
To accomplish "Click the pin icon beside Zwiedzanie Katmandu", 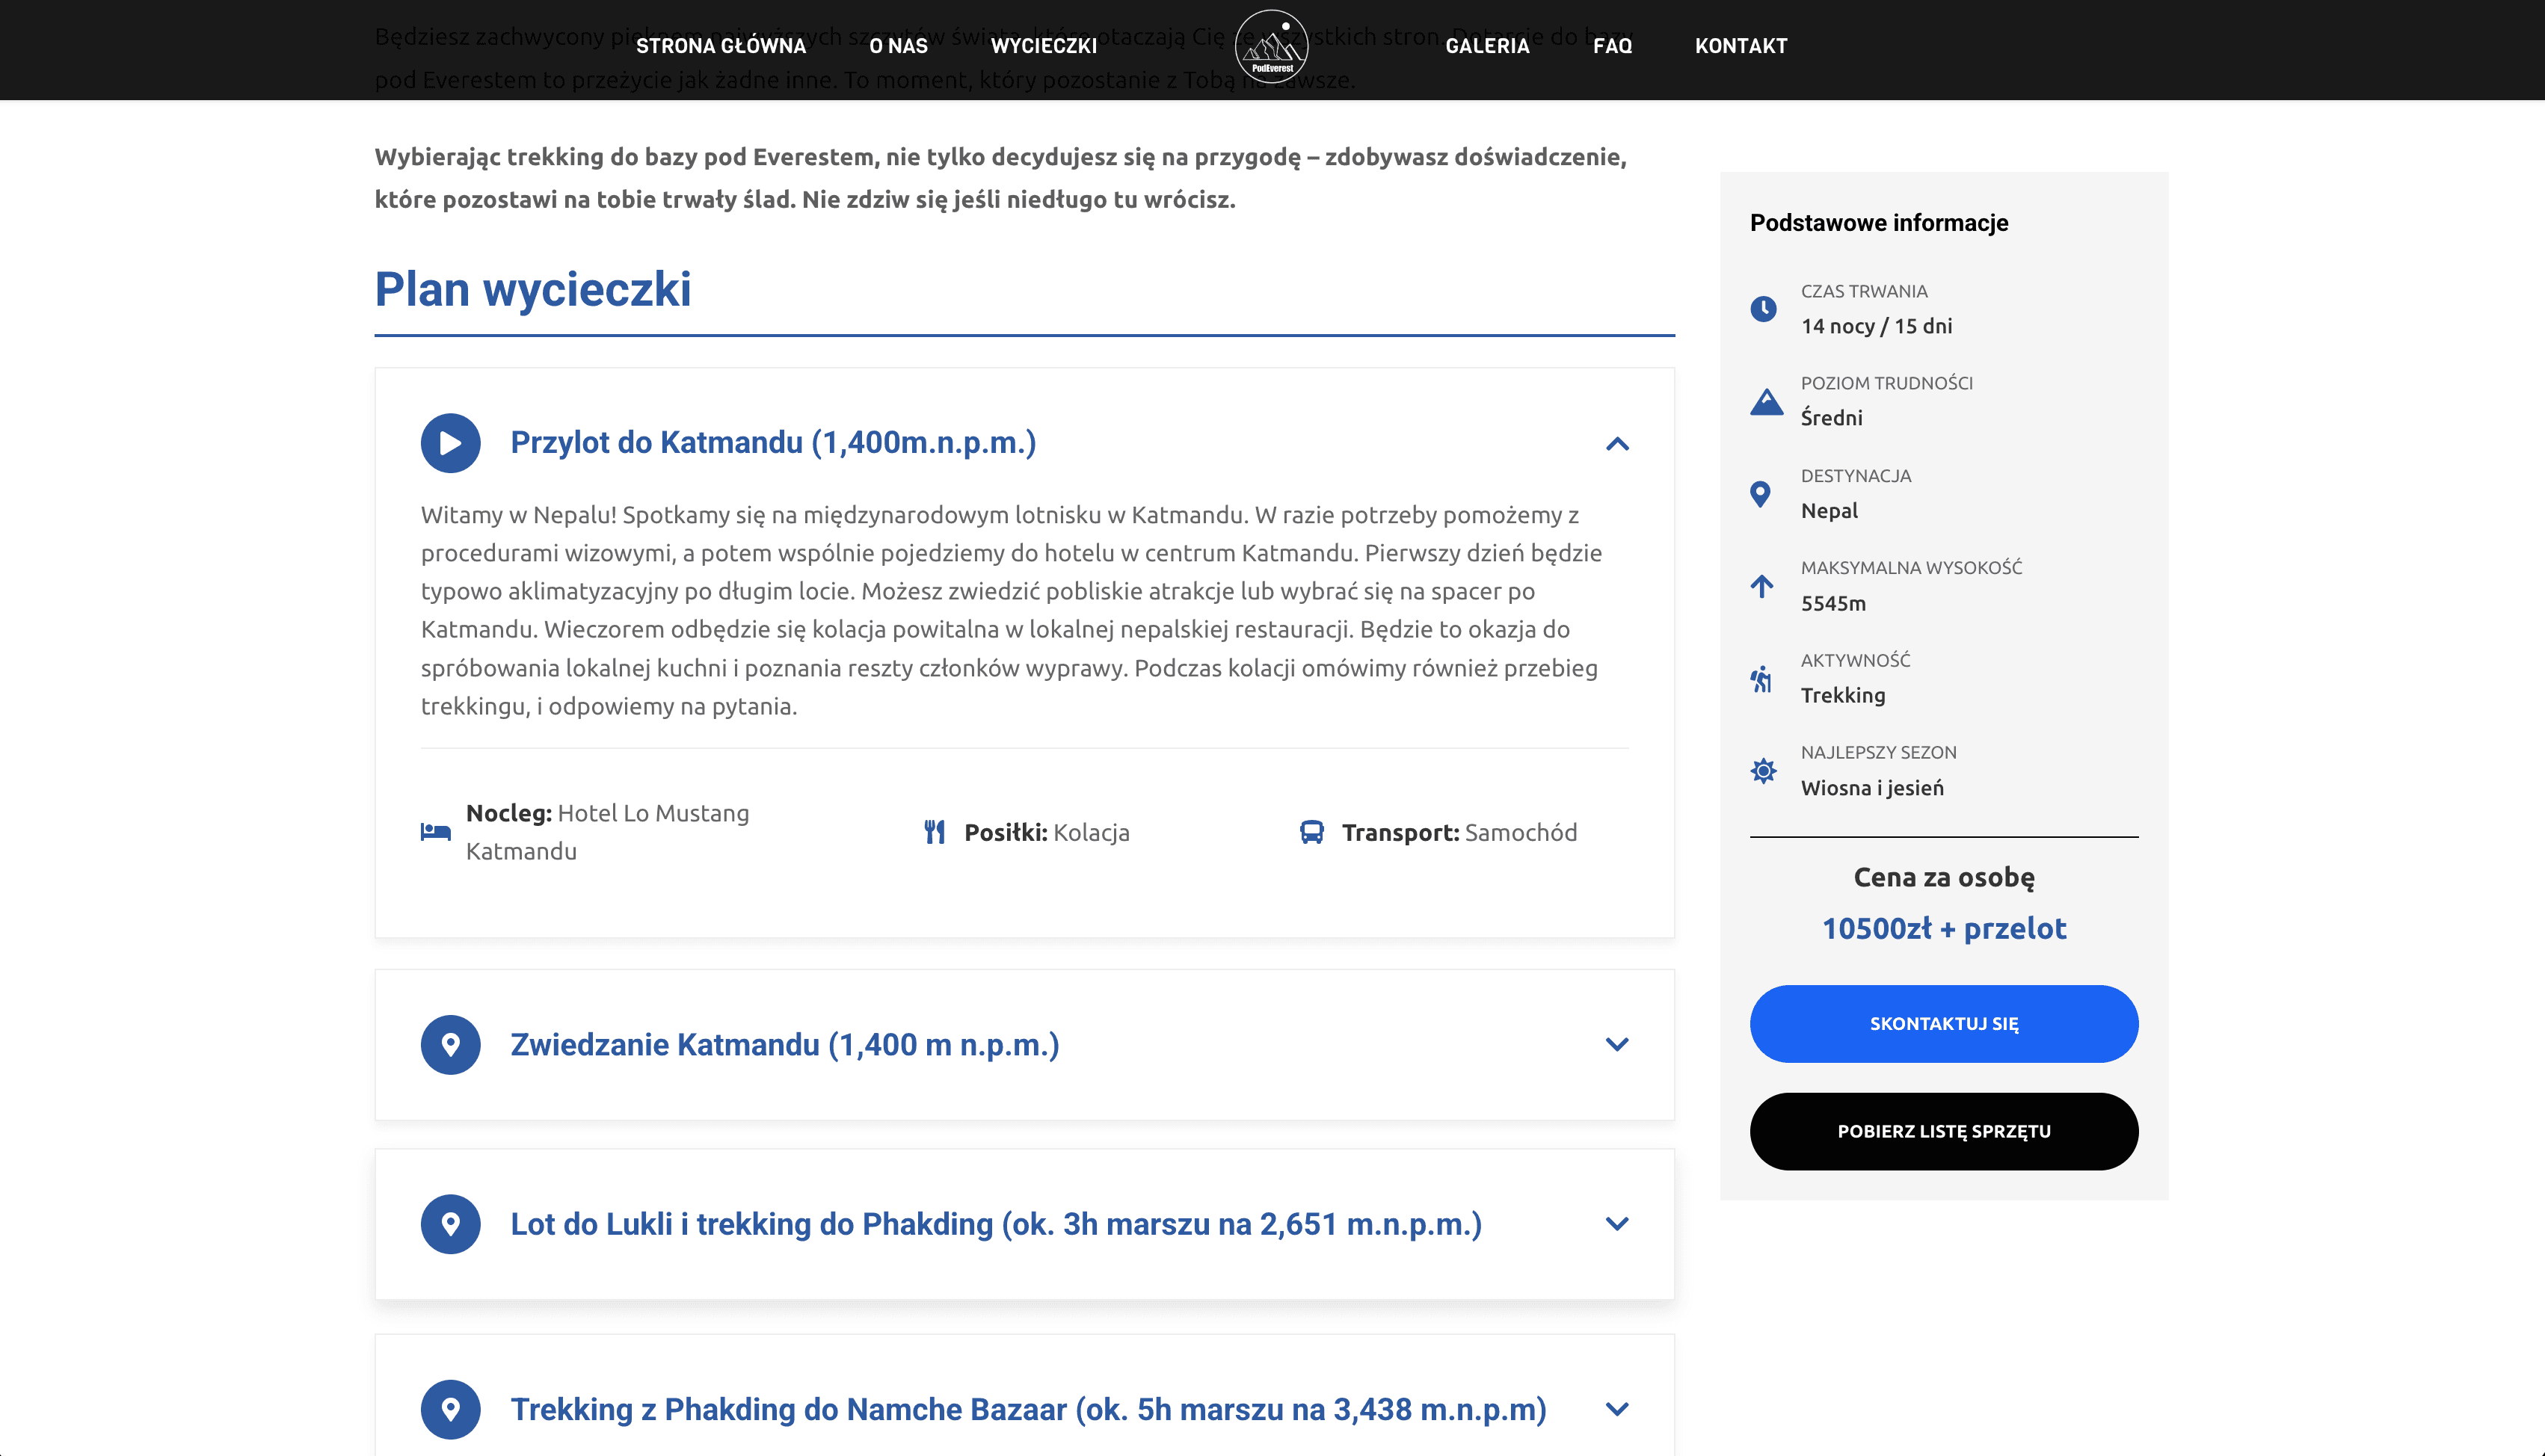I will click(450, 1045).
